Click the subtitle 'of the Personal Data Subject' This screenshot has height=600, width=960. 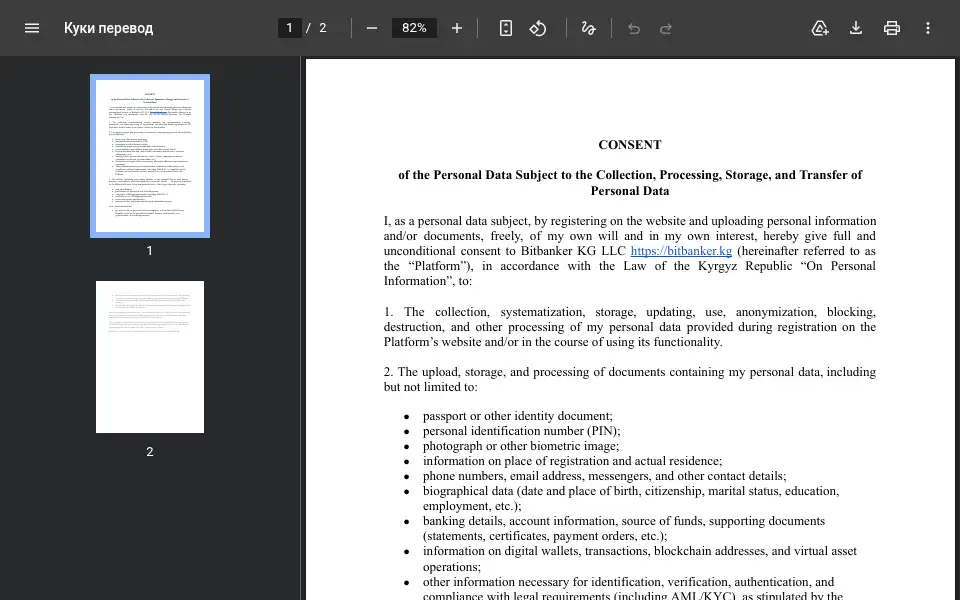click(629, 183)
